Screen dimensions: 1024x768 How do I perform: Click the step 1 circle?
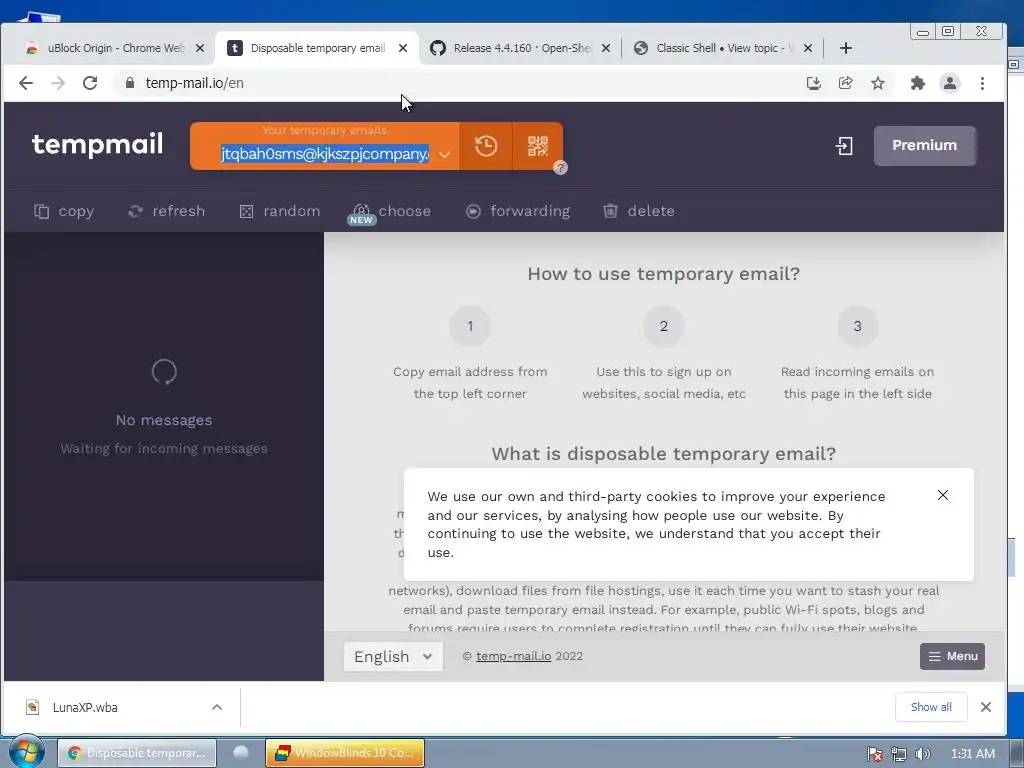coord(470,326)
